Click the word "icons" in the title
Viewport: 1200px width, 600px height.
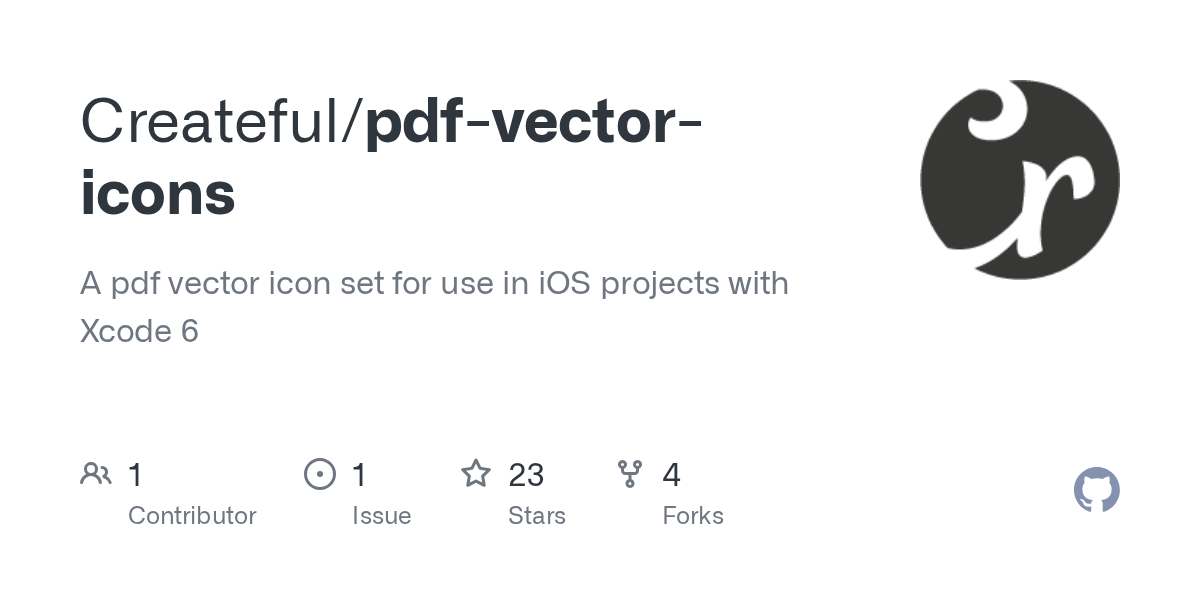click(x=158, y=195)
